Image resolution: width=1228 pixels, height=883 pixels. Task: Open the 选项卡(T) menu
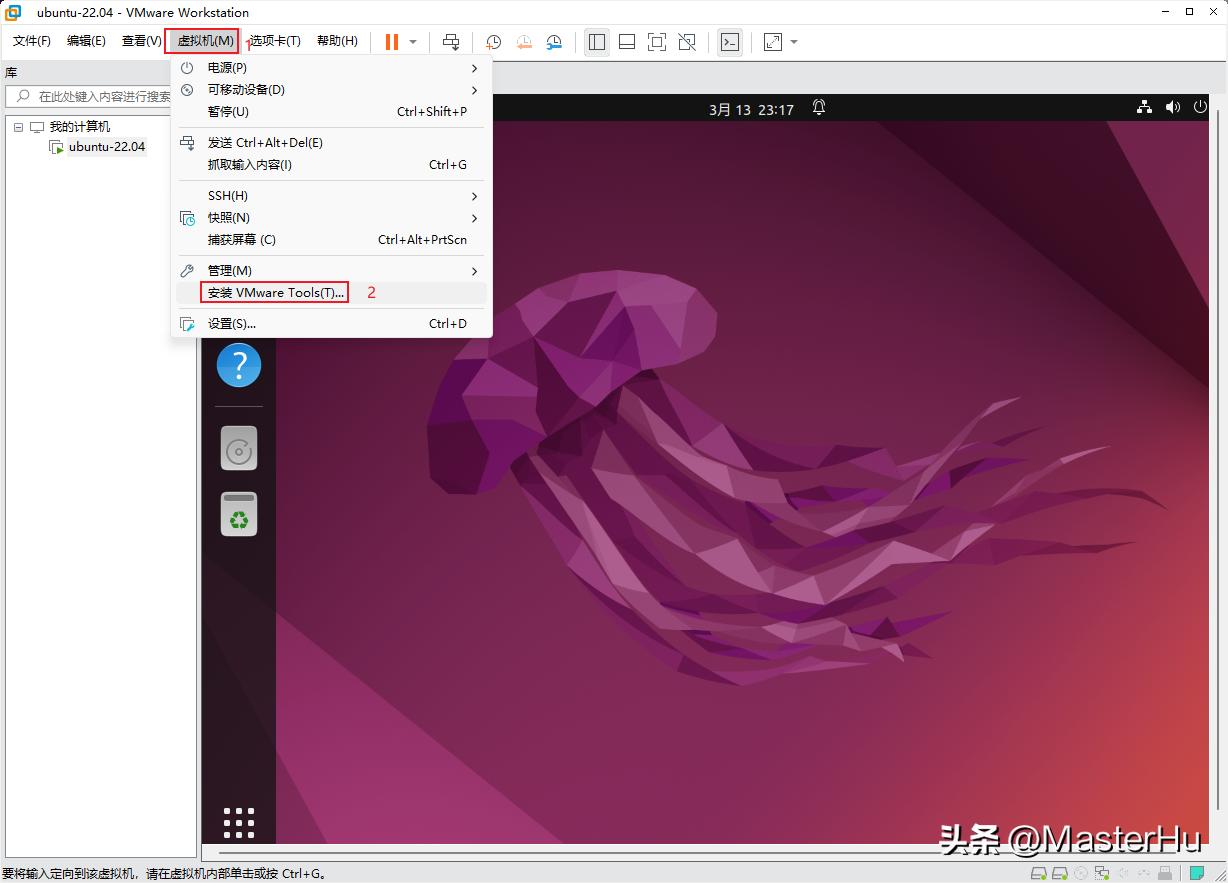274,41
